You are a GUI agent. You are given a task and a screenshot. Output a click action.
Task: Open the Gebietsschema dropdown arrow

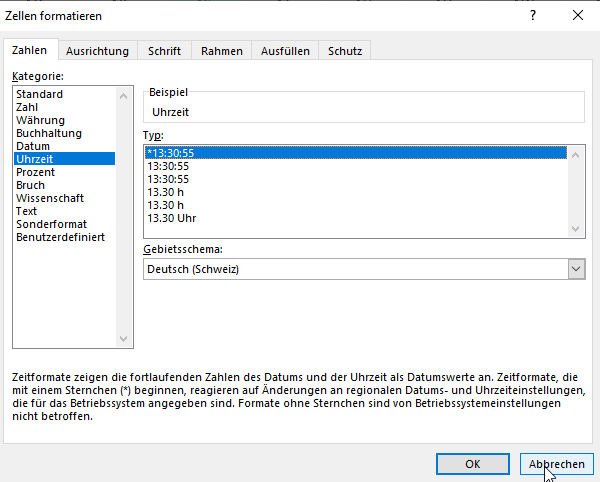576,269
